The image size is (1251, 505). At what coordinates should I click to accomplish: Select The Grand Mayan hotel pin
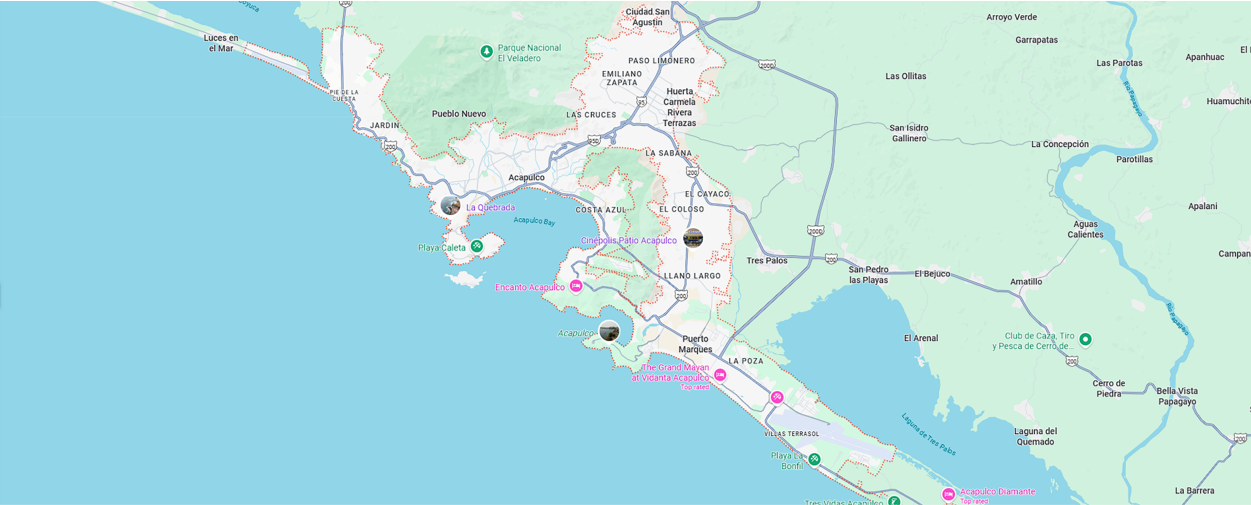(719, 375)
